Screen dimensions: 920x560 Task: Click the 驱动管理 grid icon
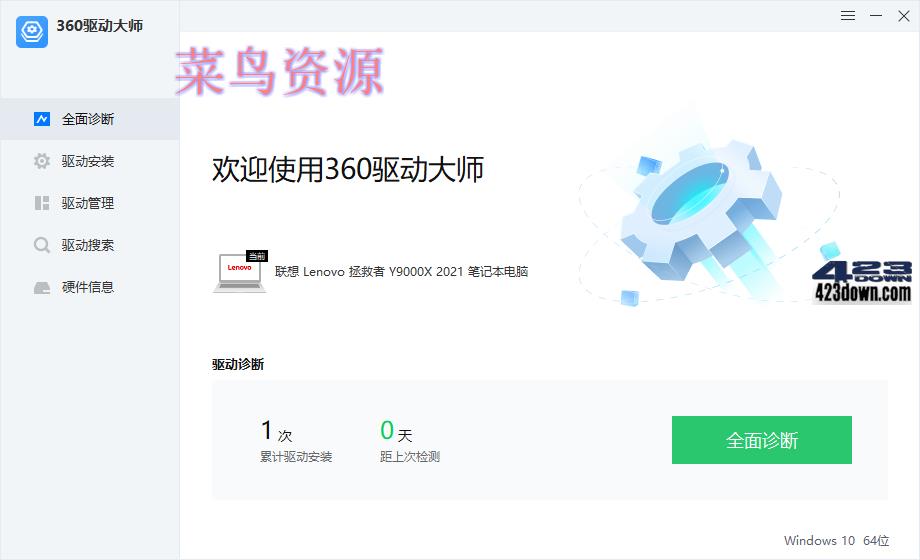42,203
